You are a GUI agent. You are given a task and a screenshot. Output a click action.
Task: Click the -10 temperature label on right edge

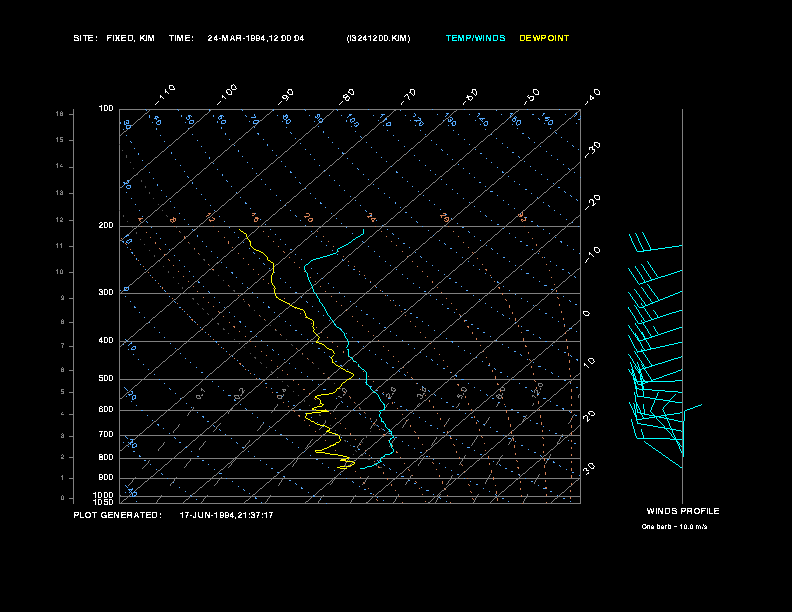(x=593, y=255)
